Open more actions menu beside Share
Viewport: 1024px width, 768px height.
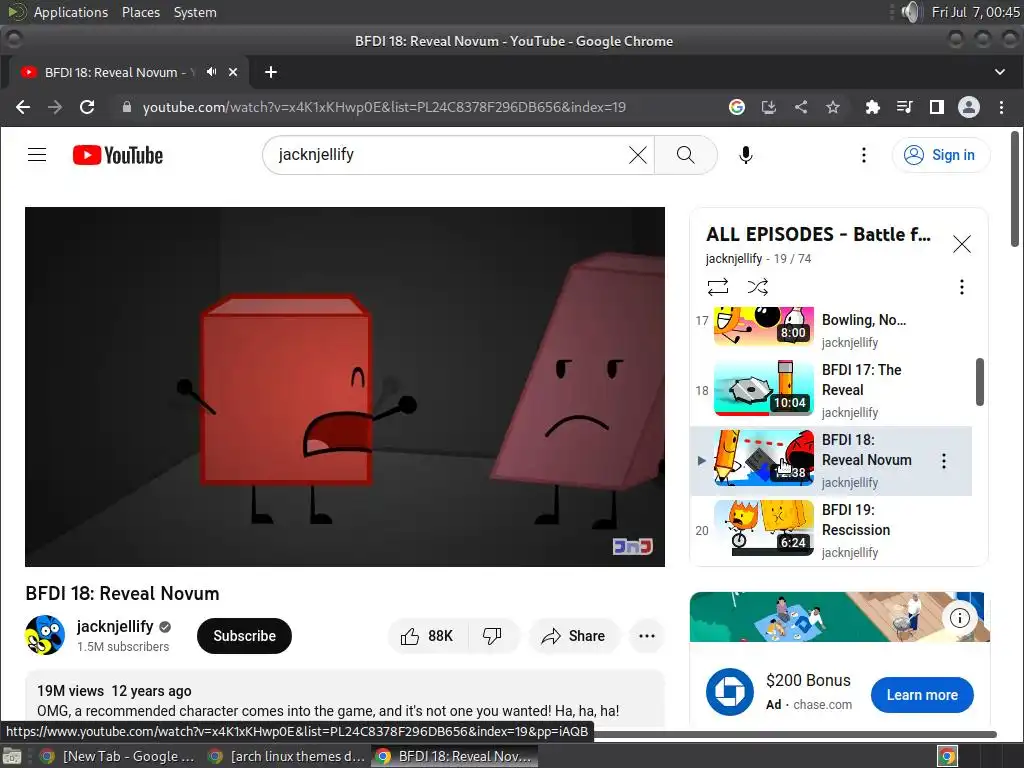click(647, 635)
